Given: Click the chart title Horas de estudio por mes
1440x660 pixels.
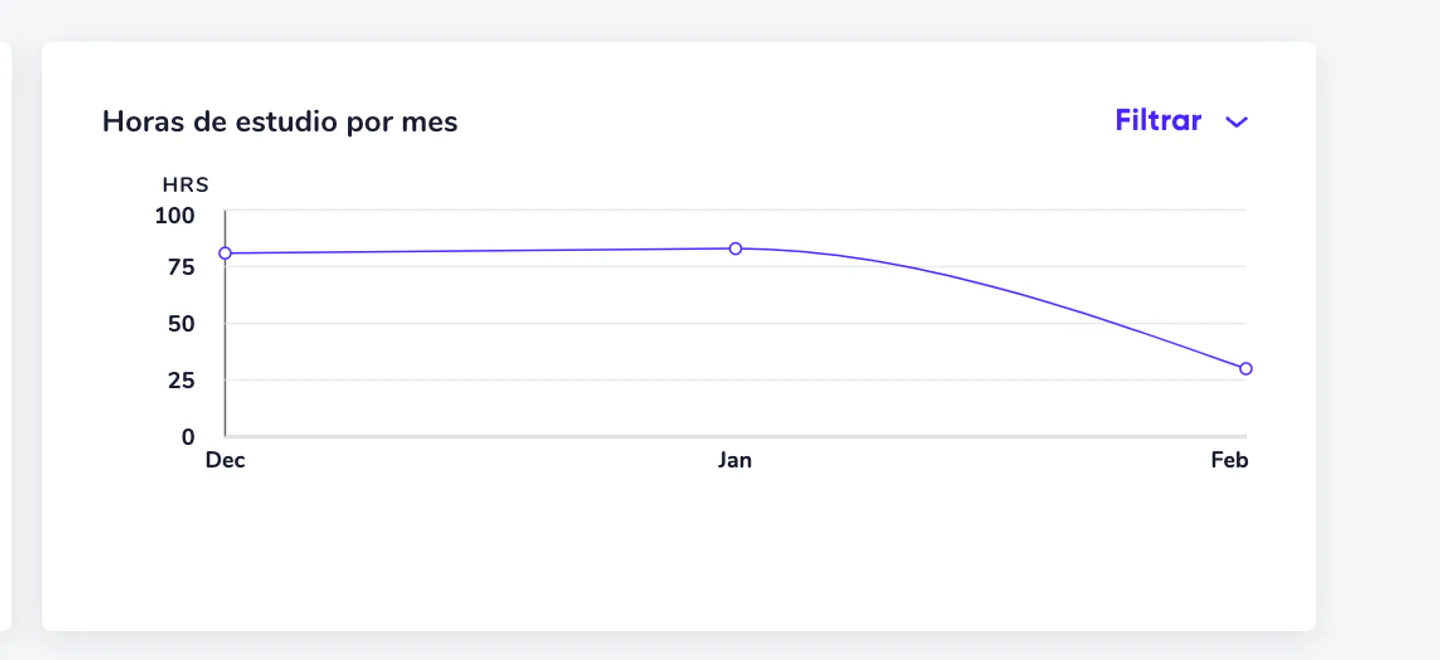Looking at the screenshot, I should [x=280, y=122].
